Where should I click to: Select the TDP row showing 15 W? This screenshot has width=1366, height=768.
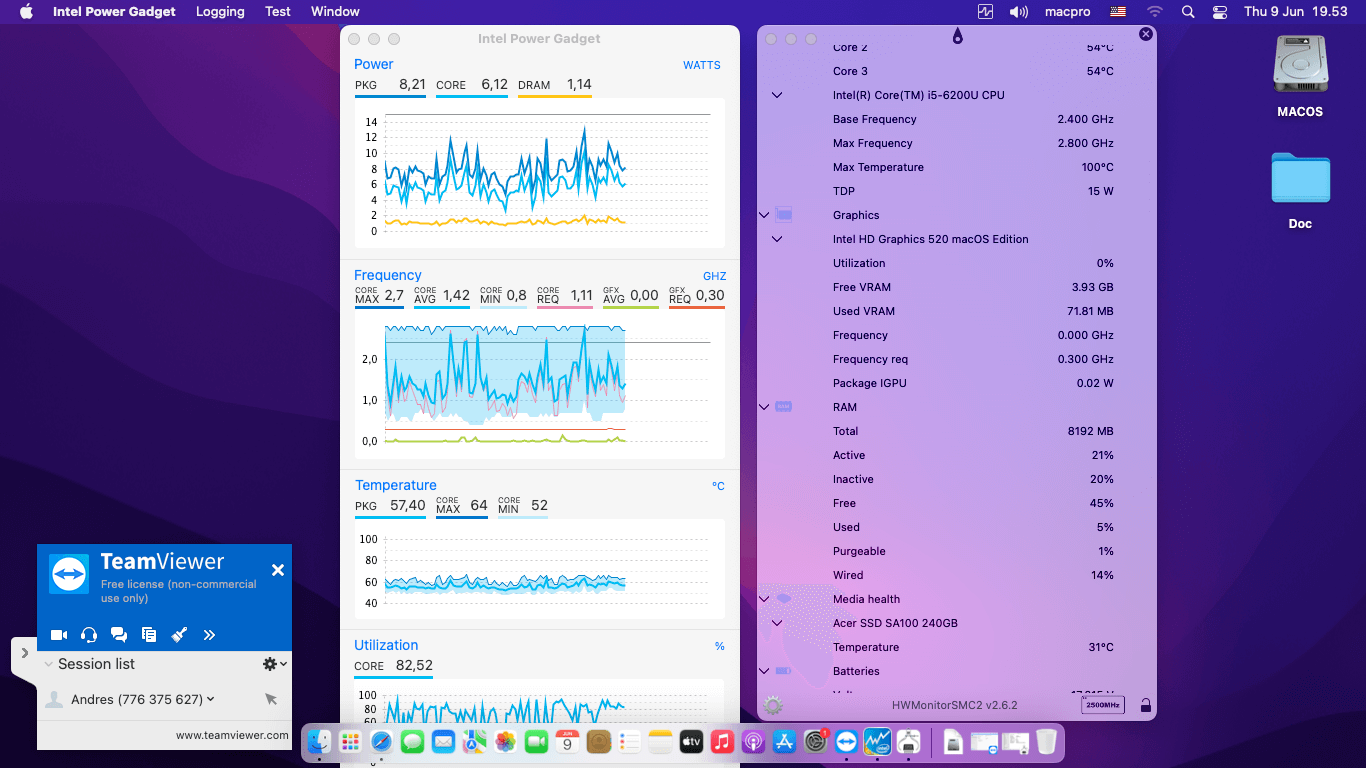coord(957,191)
